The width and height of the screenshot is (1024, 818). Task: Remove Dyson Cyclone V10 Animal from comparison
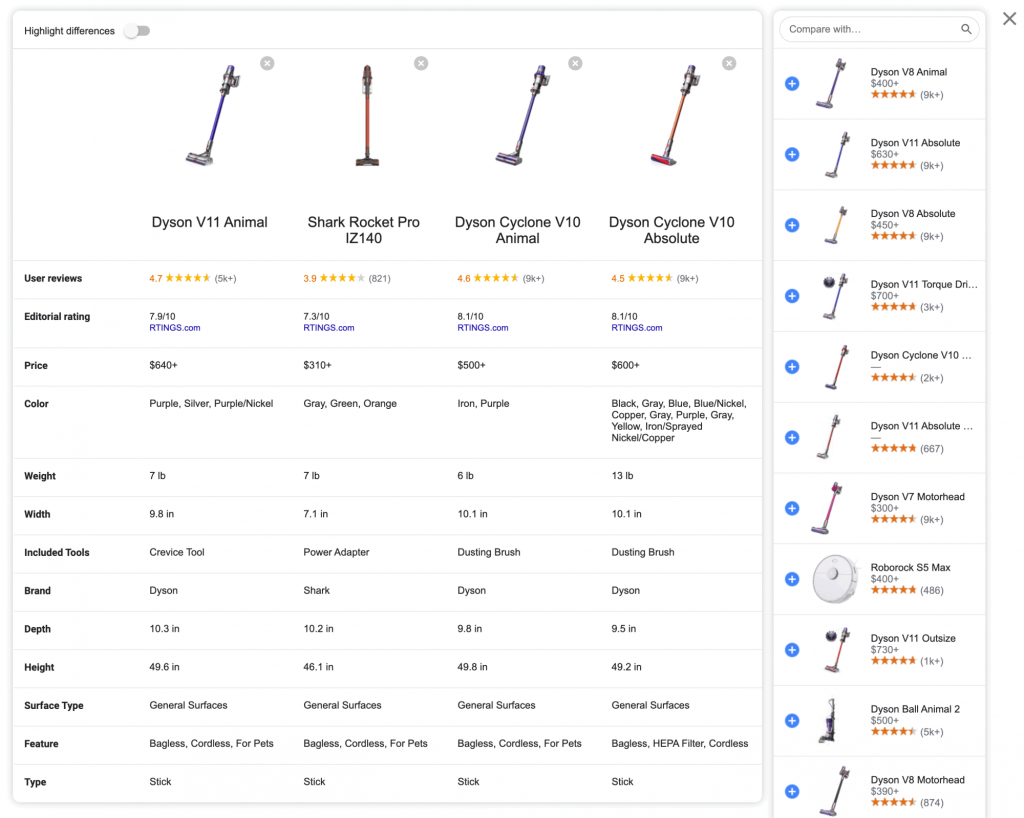575,63
